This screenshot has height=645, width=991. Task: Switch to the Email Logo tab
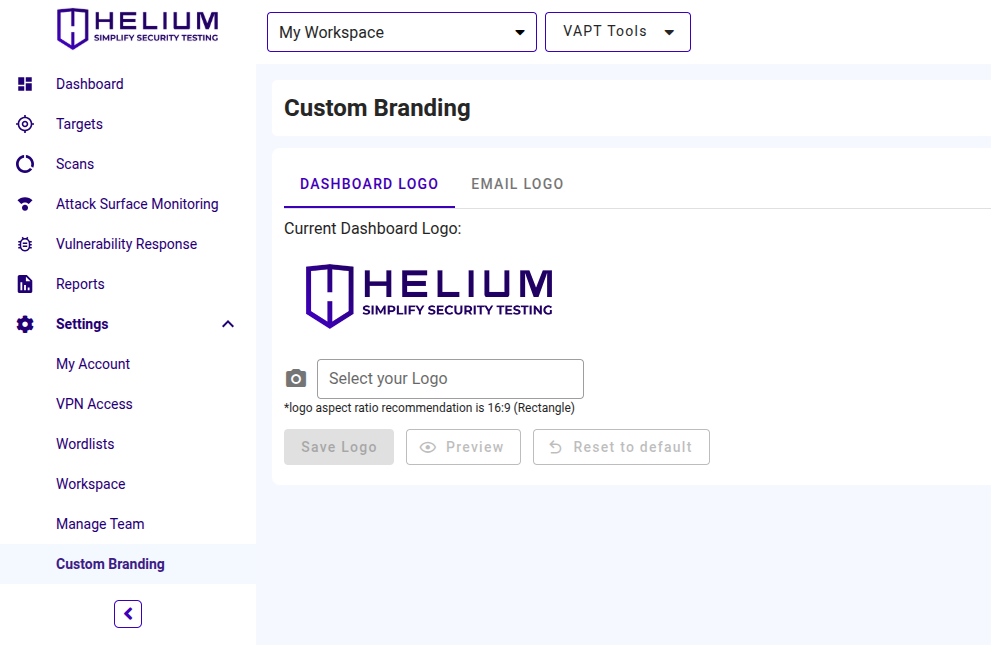point(516,184)
